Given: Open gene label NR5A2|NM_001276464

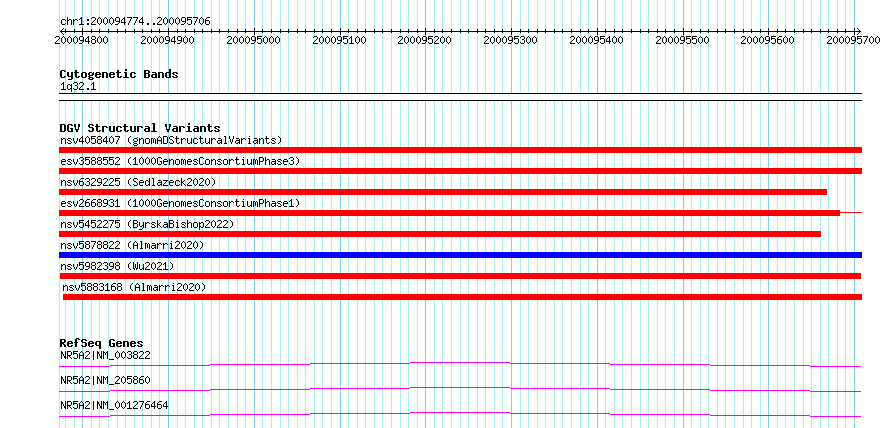Looking at the screenshot, I should [114, 405].
